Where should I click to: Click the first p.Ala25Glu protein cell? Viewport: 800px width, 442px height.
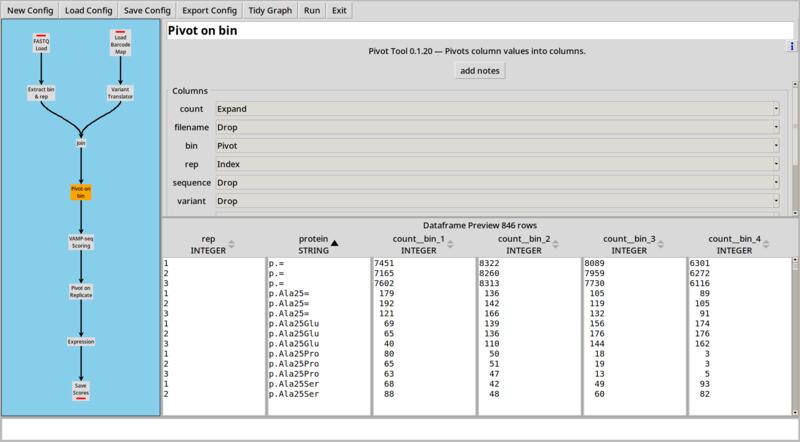[294, 324]
